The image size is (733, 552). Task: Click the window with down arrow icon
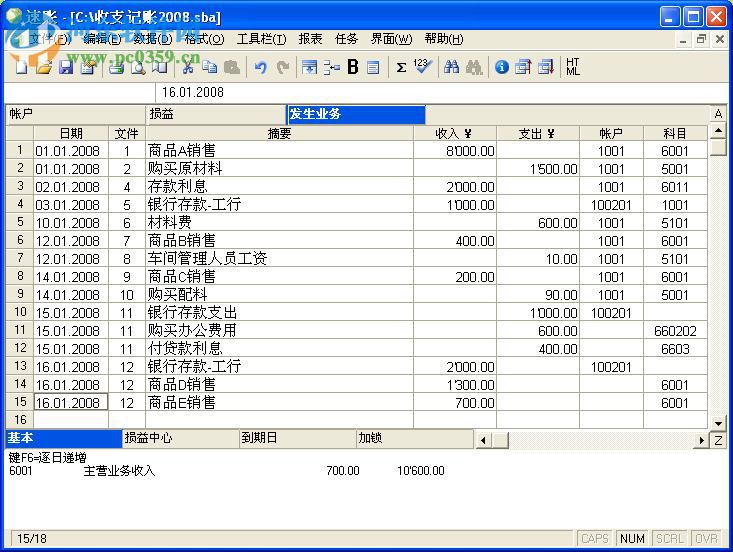point(546,67)
